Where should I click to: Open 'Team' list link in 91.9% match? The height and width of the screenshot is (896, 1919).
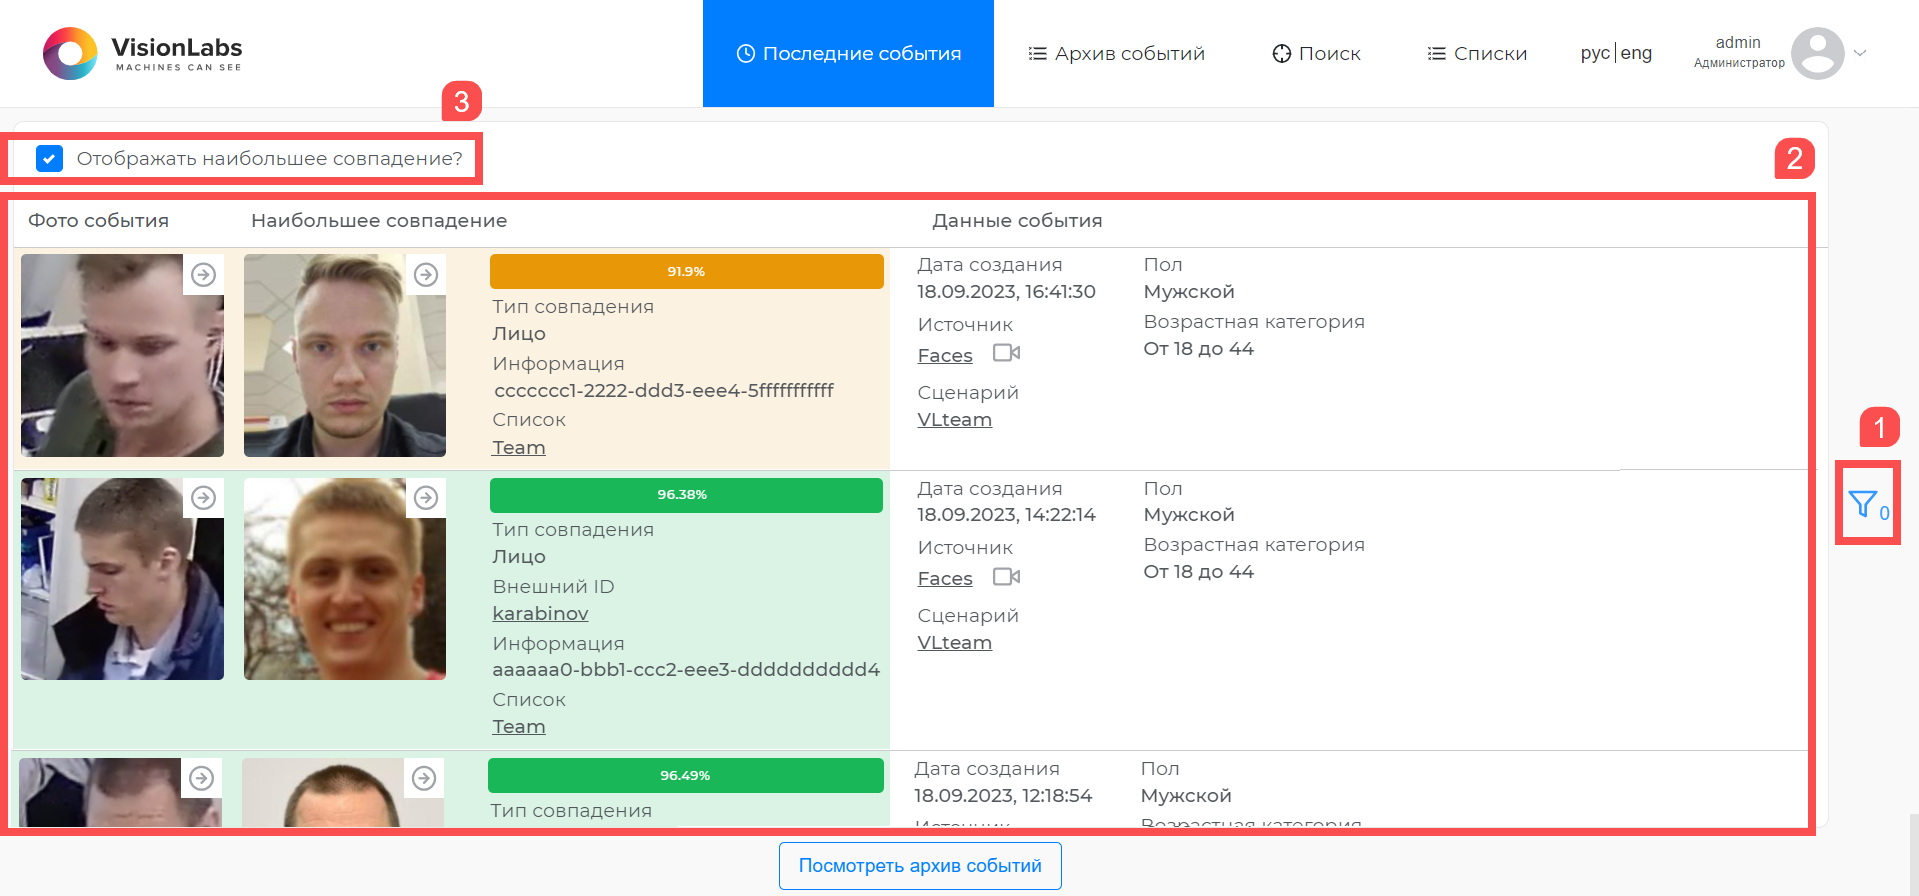(x=519, y=448)
